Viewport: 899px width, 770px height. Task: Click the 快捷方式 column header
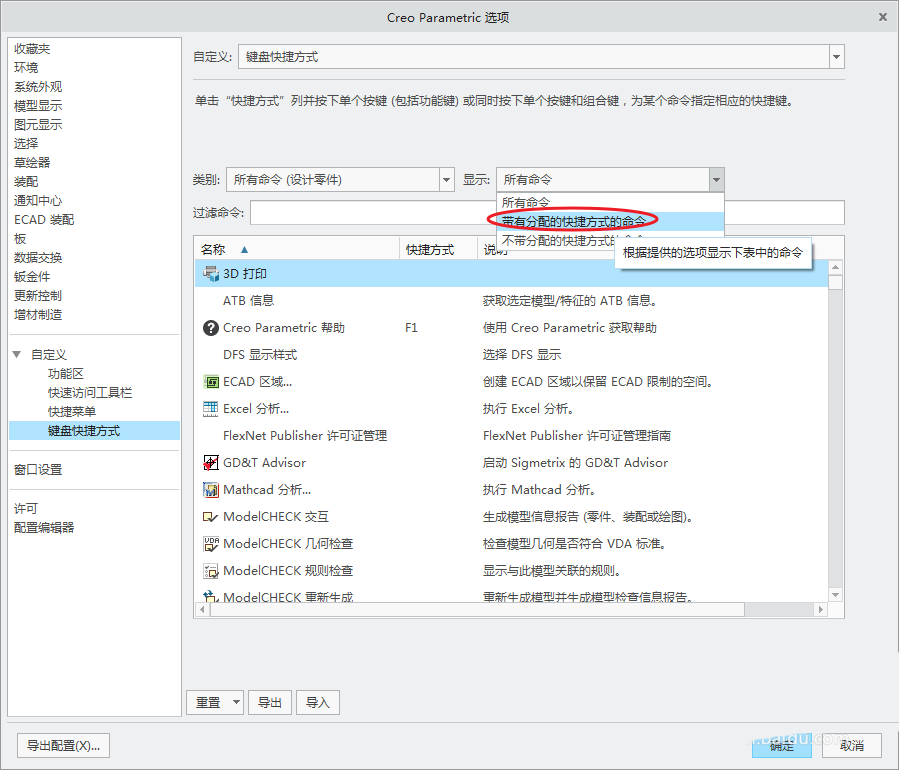click(438, 249)
